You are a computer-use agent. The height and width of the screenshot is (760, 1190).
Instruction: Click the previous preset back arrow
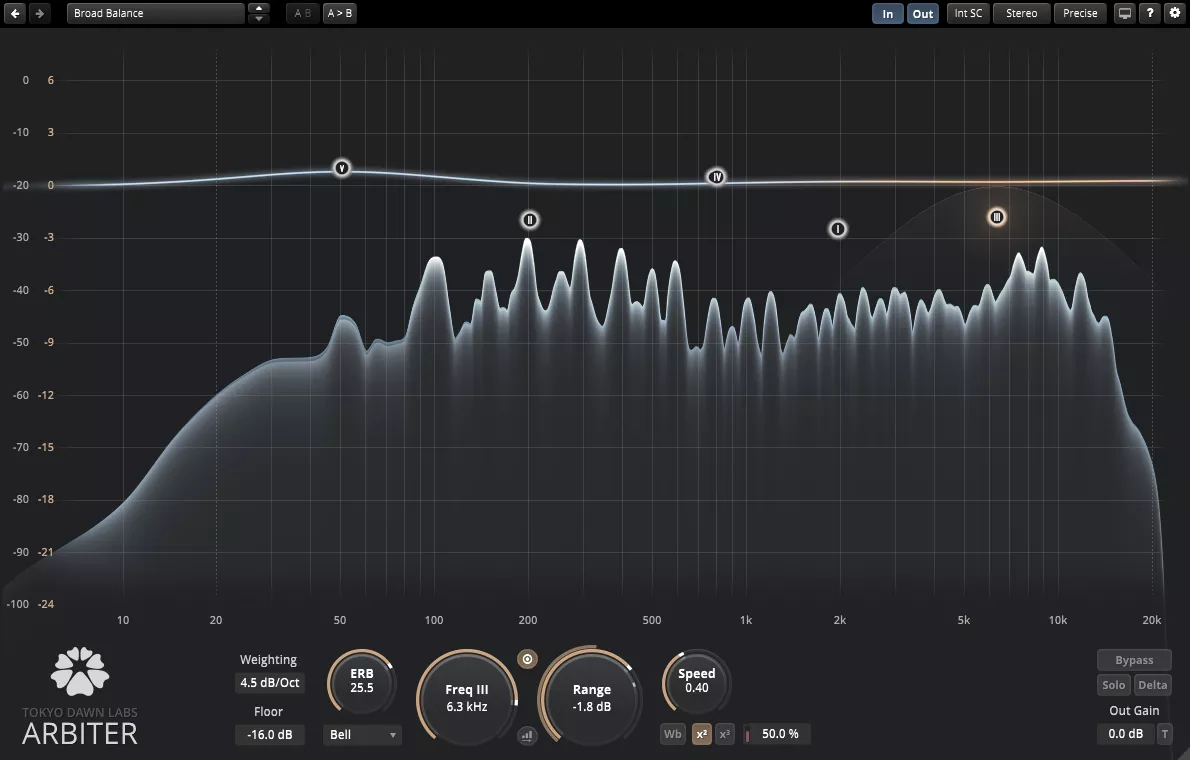[x=15, y=13]
